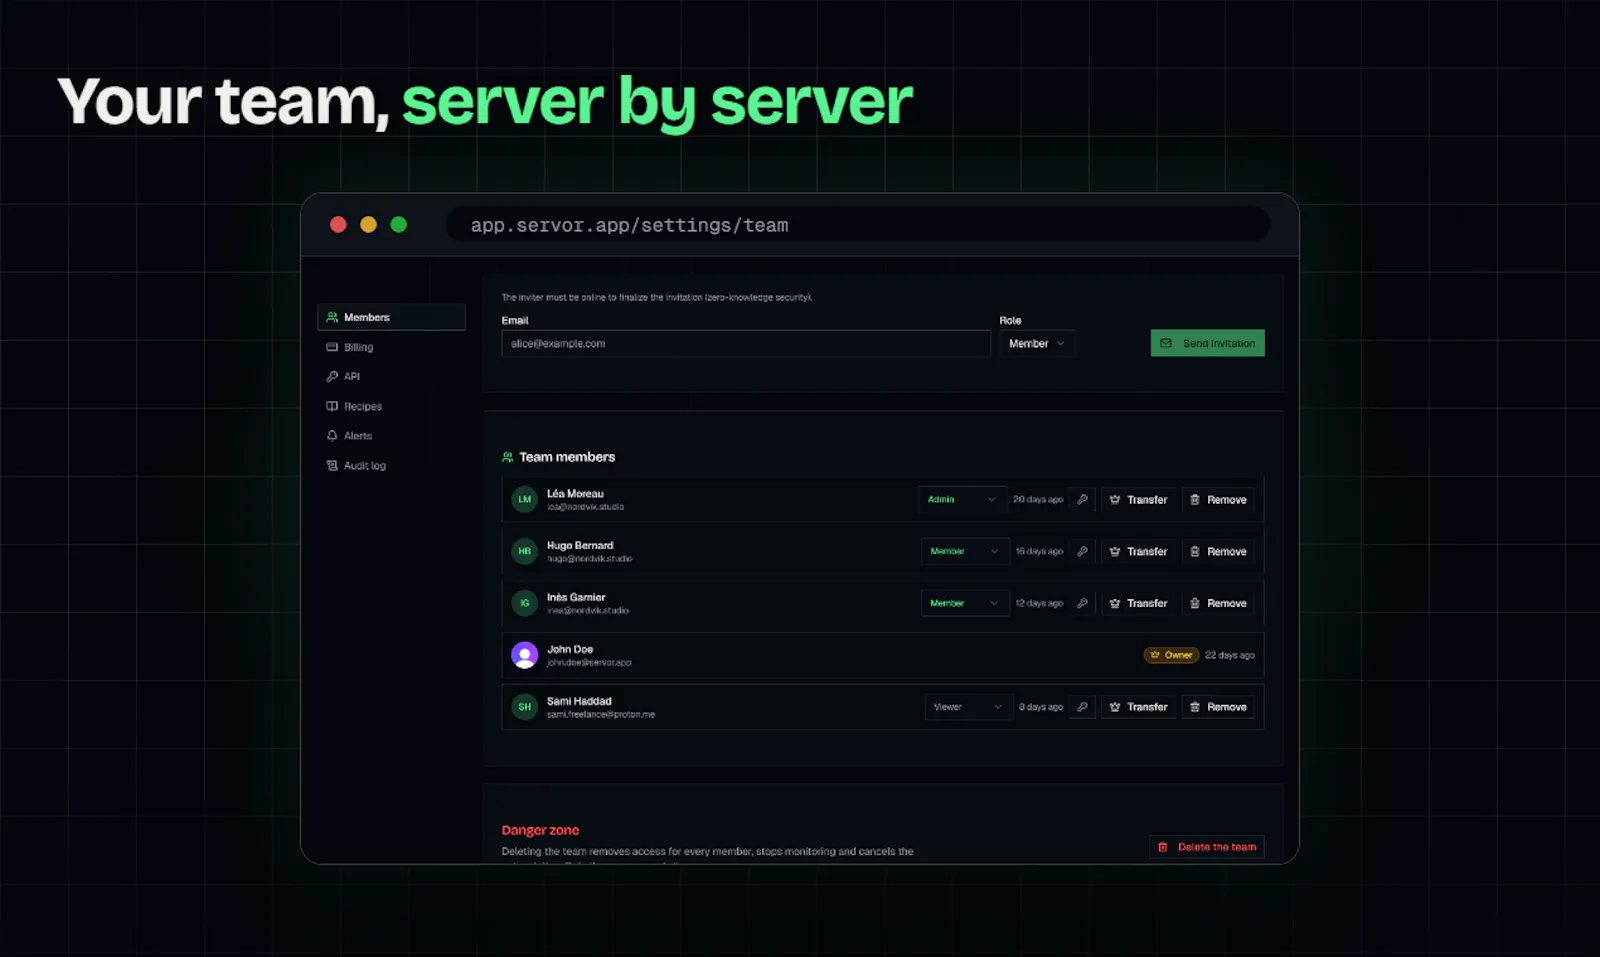Click HB avatar of Hugo Bernard
Screen dimensions: 1600x957
point(525,551)
